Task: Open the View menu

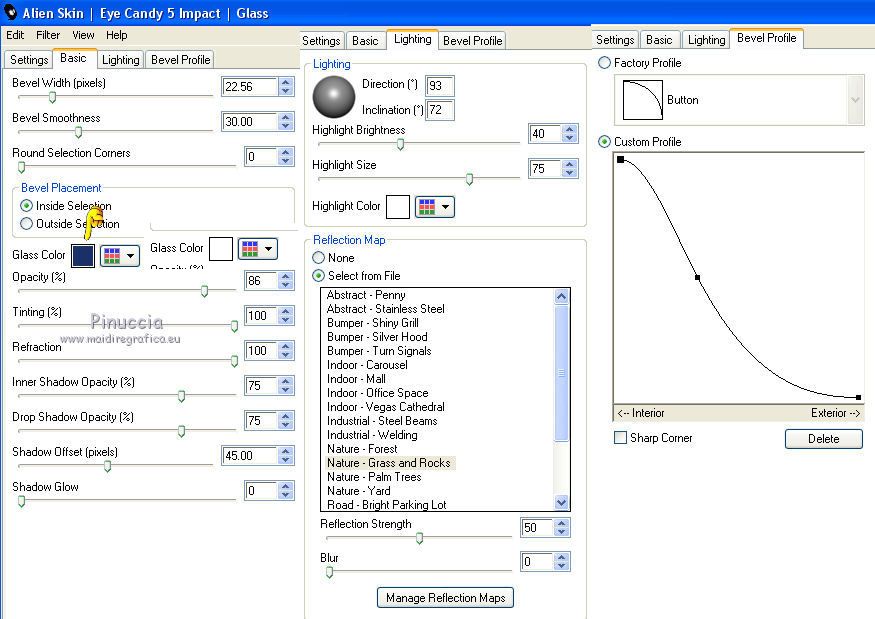Action: [x=83, y=35]
